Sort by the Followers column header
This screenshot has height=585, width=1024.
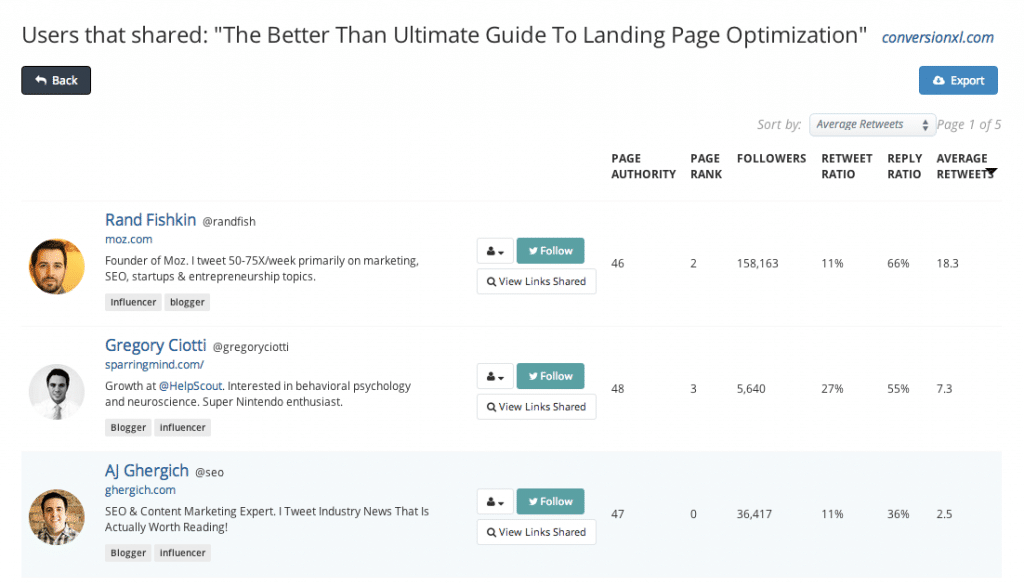[771, 158]
